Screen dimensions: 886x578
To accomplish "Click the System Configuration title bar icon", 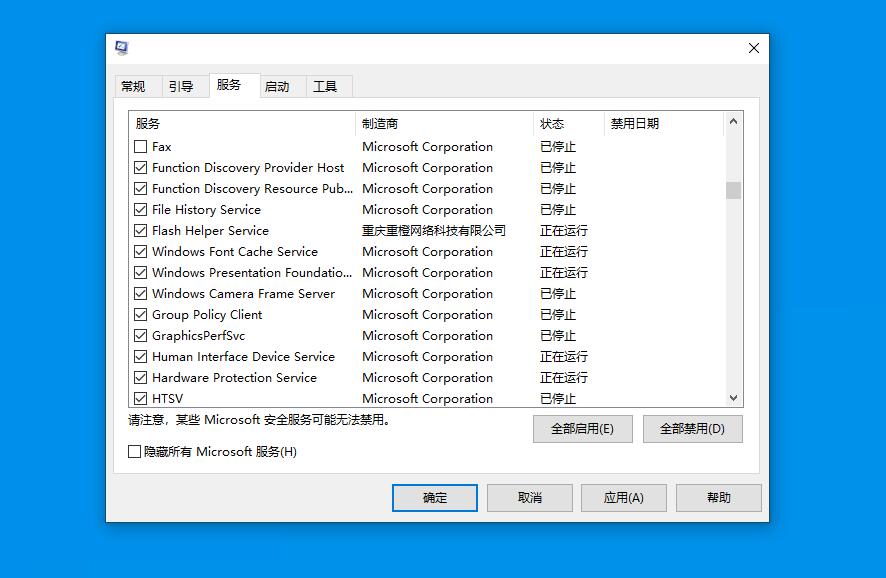I will tap(121, 48).
